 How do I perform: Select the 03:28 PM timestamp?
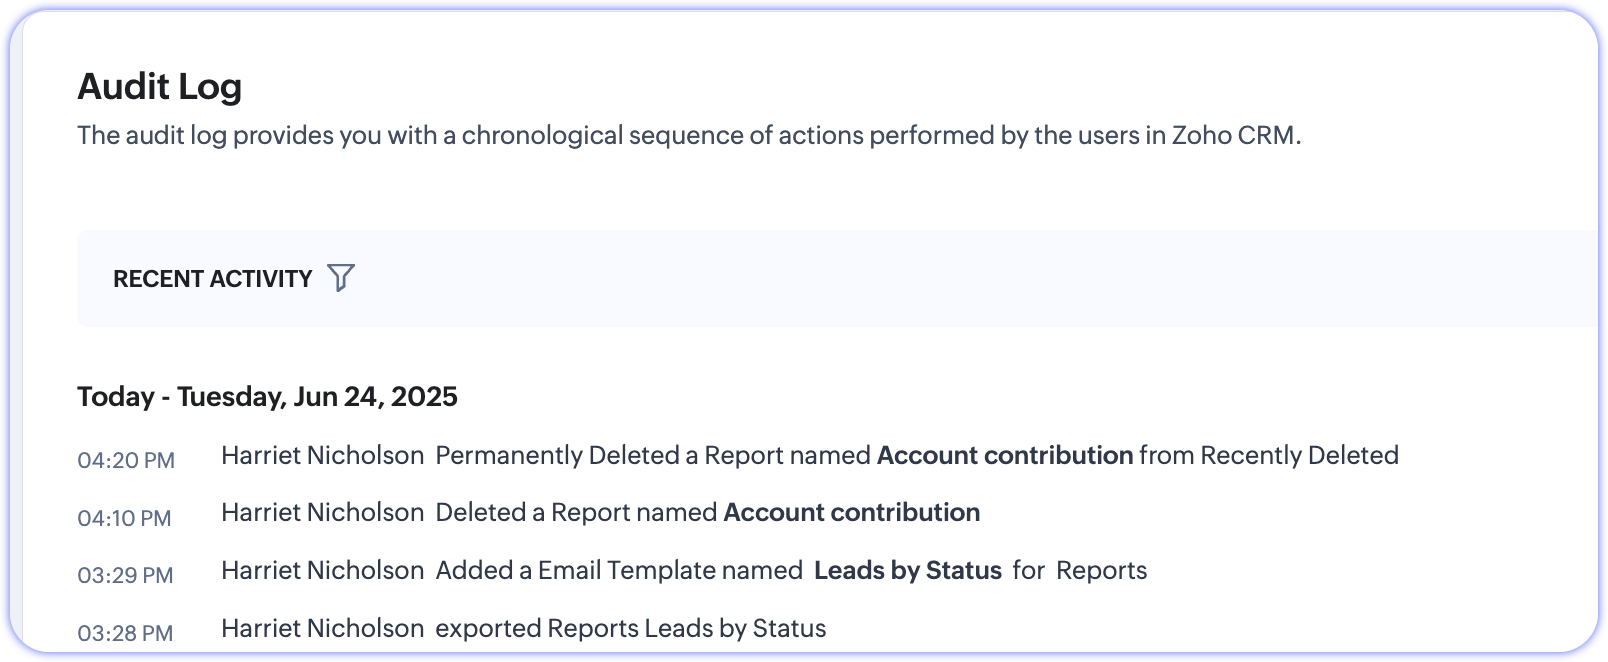click(125, 634)
